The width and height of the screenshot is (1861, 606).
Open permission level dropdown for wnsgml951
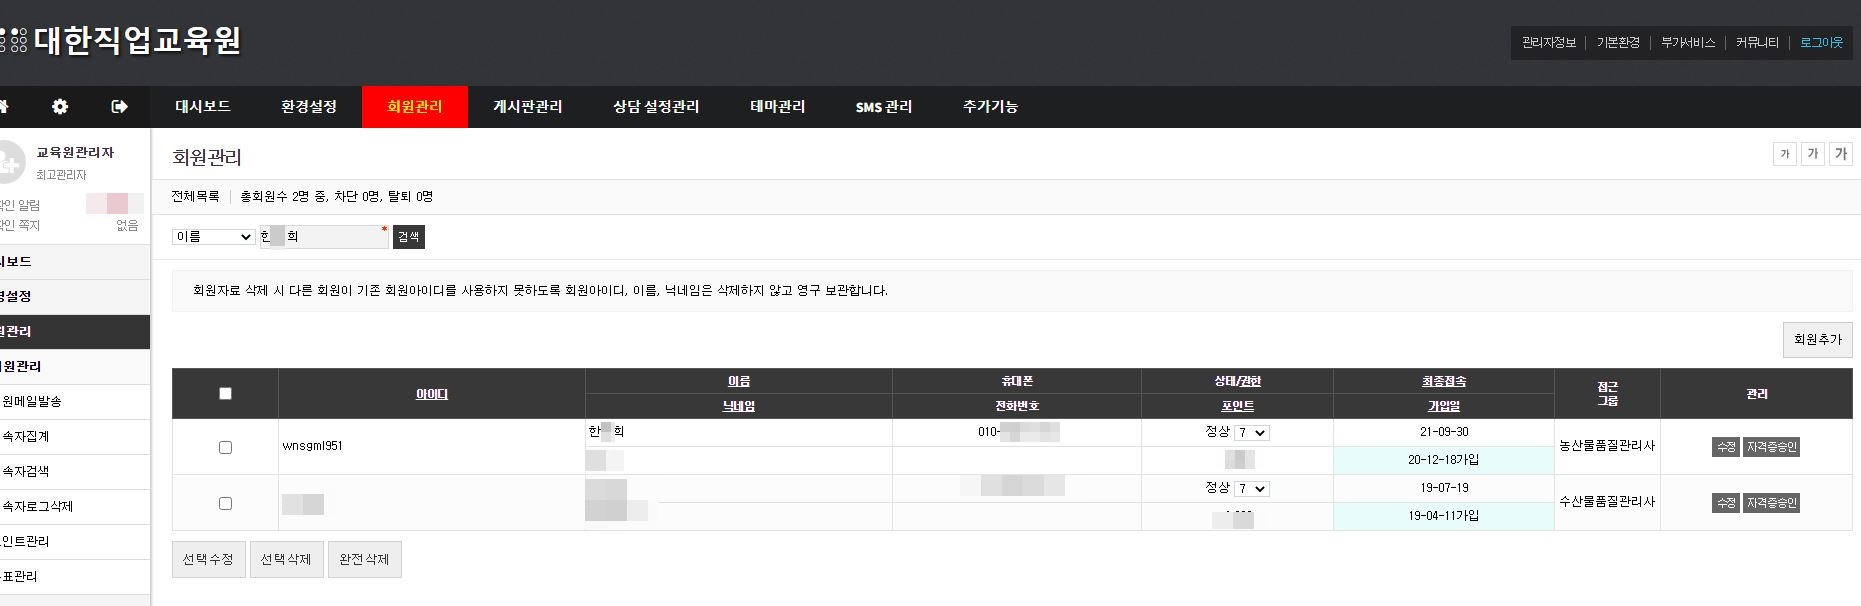1251,433
